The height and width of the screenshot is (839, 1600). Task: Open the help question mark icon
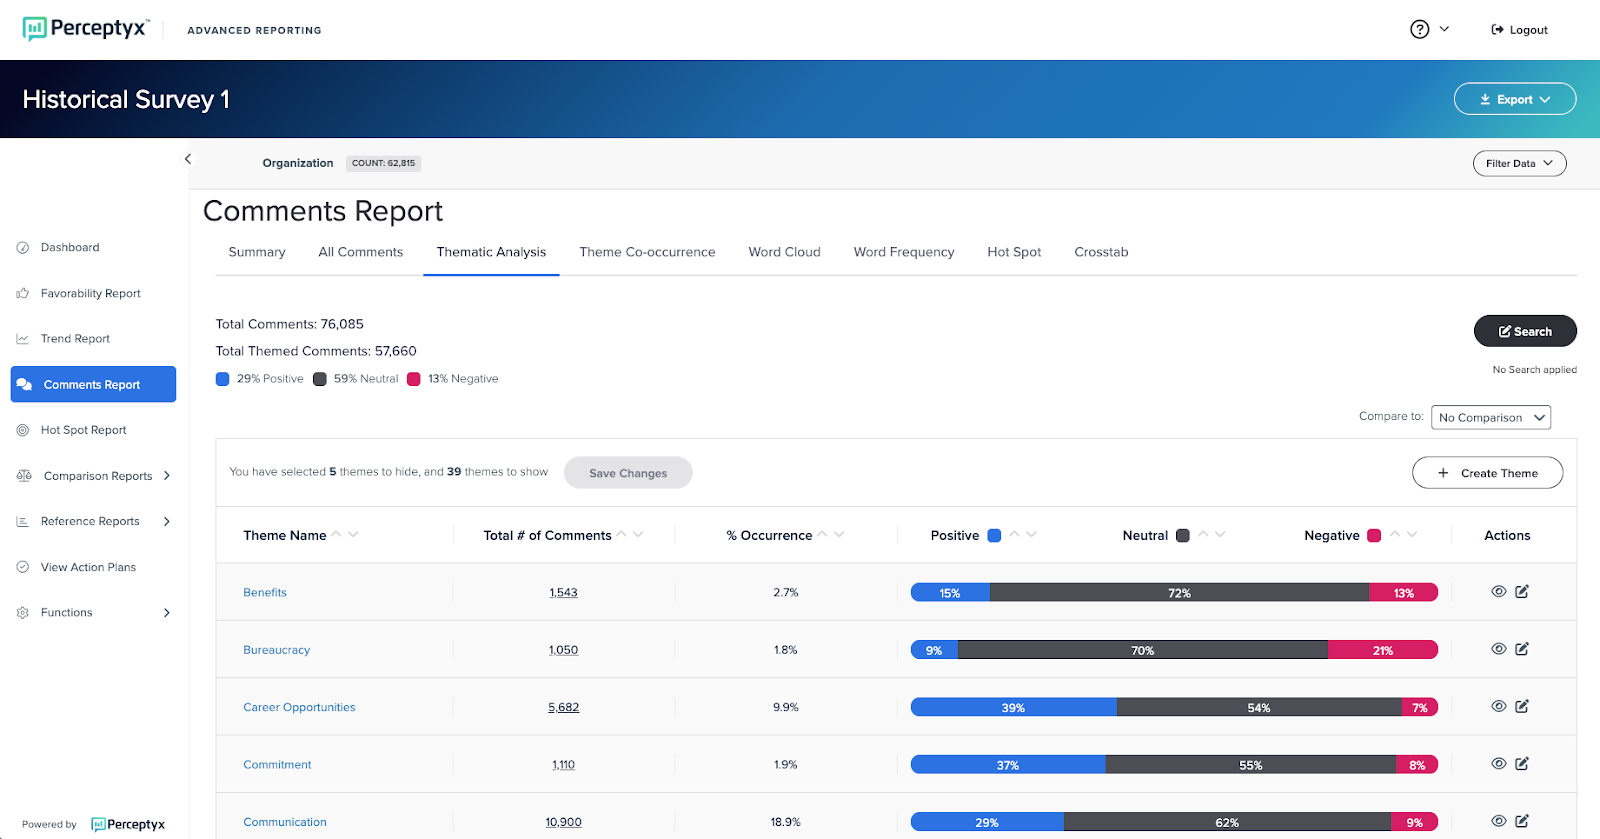tap(1419, 30)
